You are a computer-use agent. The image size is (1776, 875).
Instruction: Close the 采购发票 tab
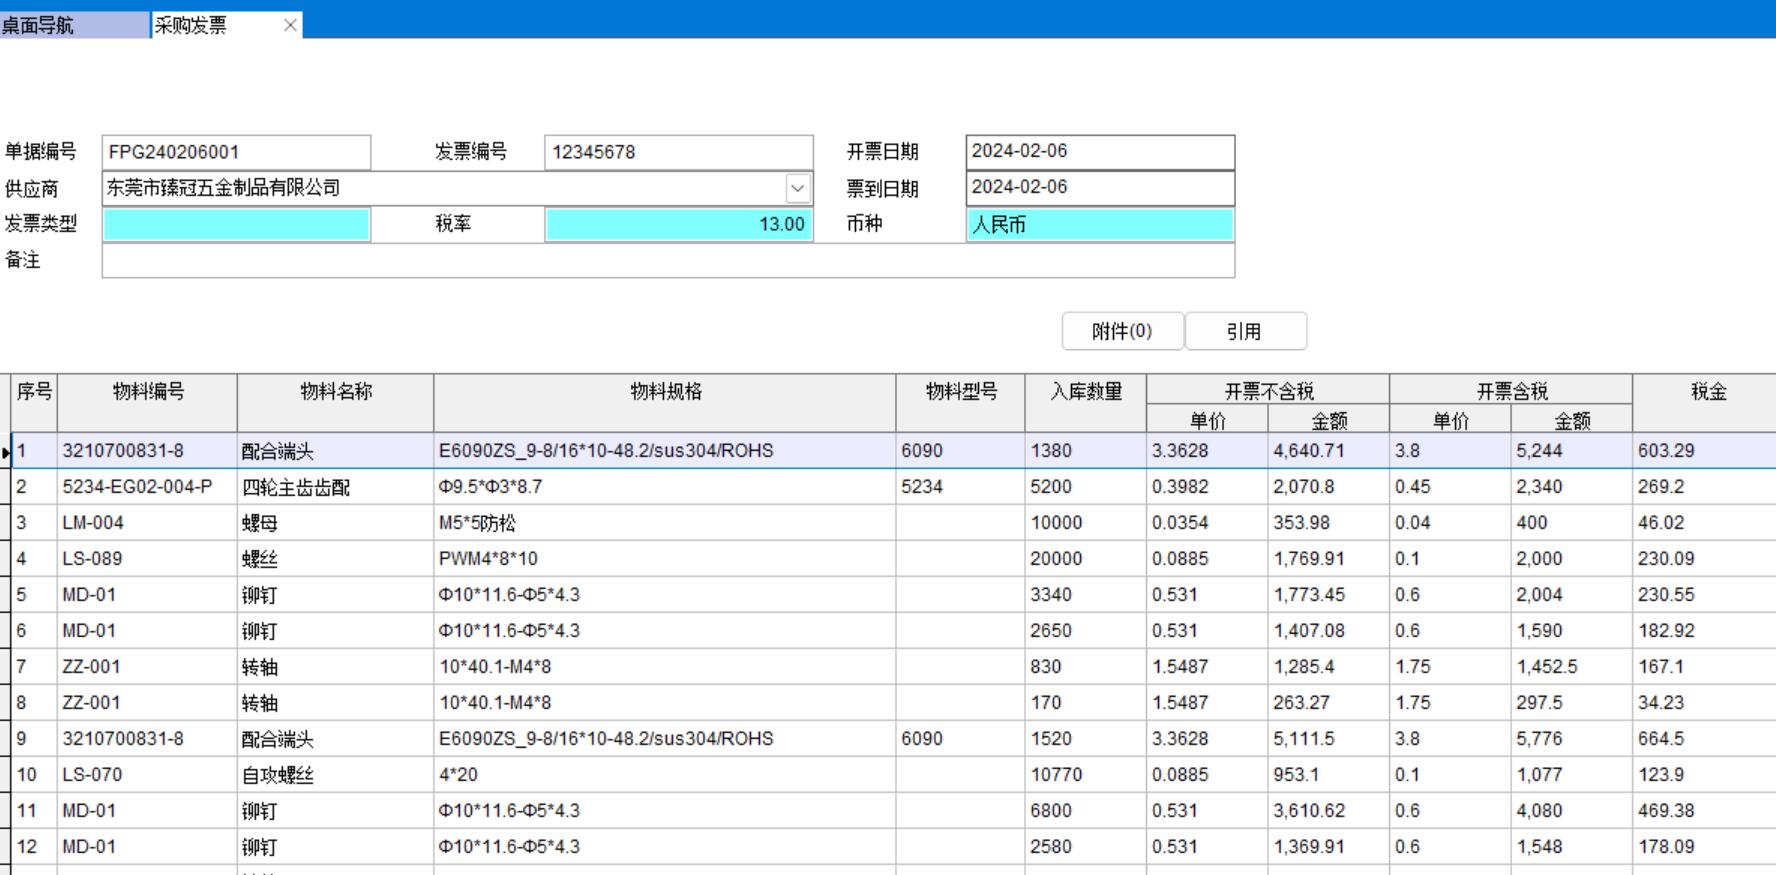click(290, 25)
